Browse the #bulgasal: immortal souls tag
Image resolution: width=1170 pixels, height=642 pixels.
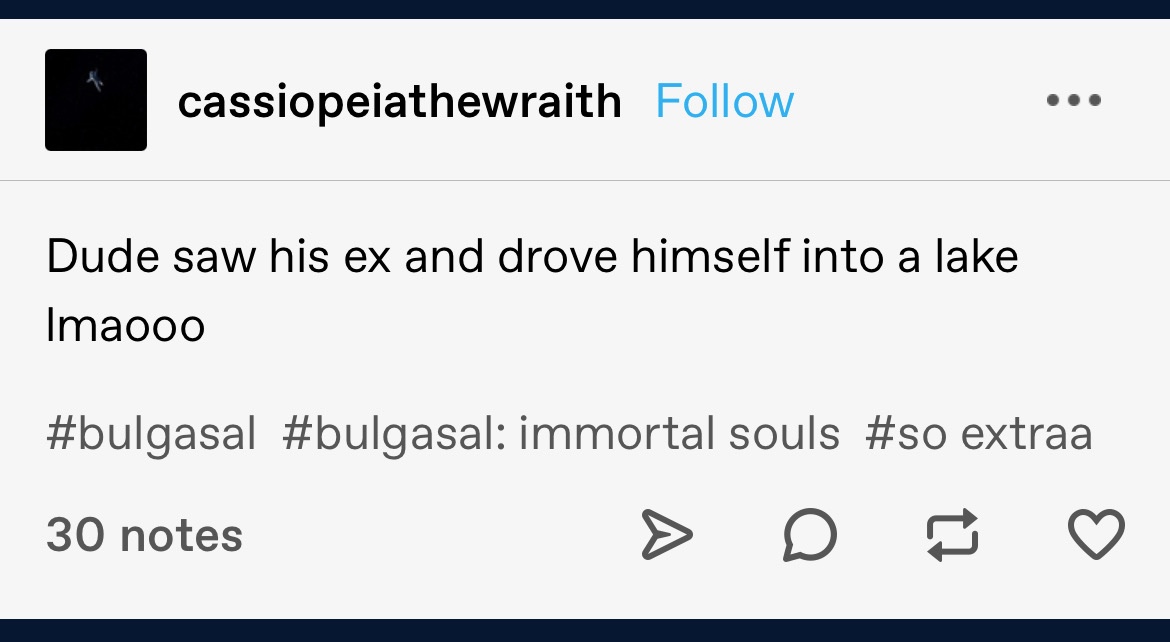[560, 434]
